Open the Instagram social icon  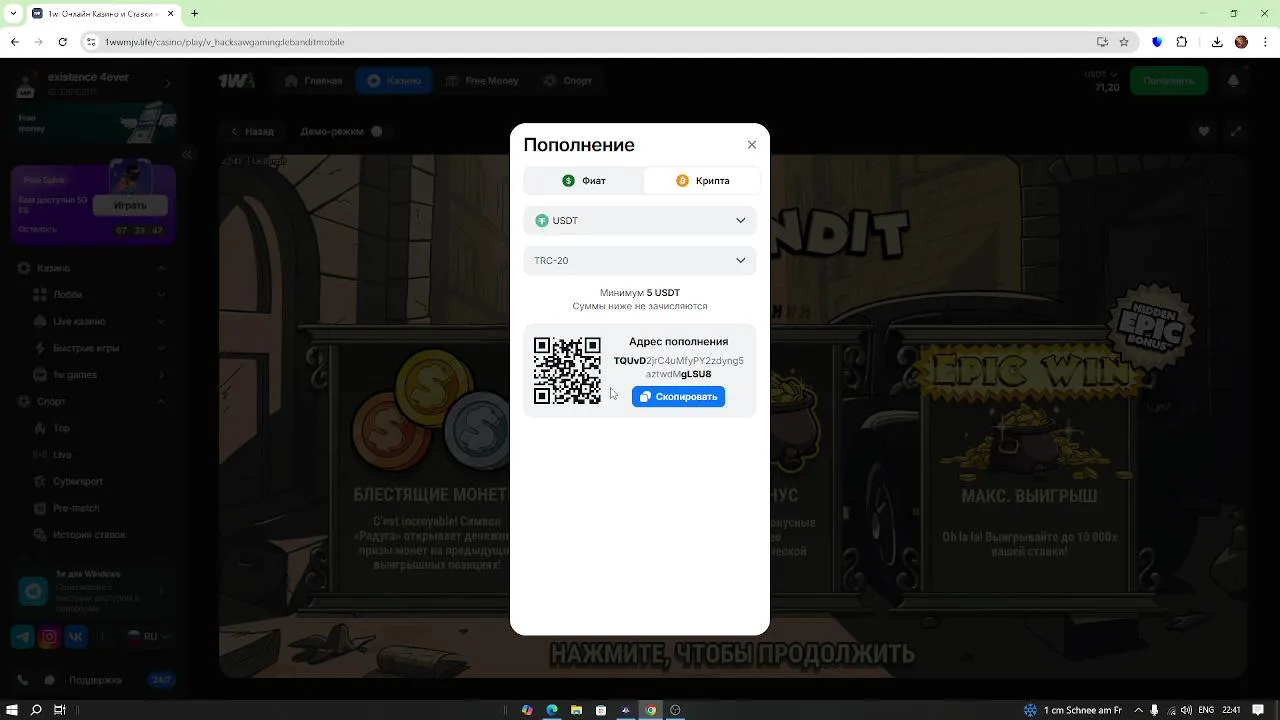click(x=49, y=637)
